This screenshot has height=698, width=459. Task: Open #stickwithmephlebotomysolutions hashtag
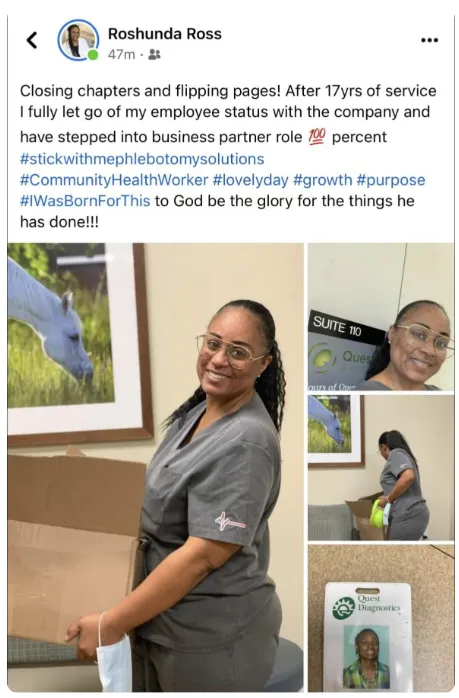142,159
